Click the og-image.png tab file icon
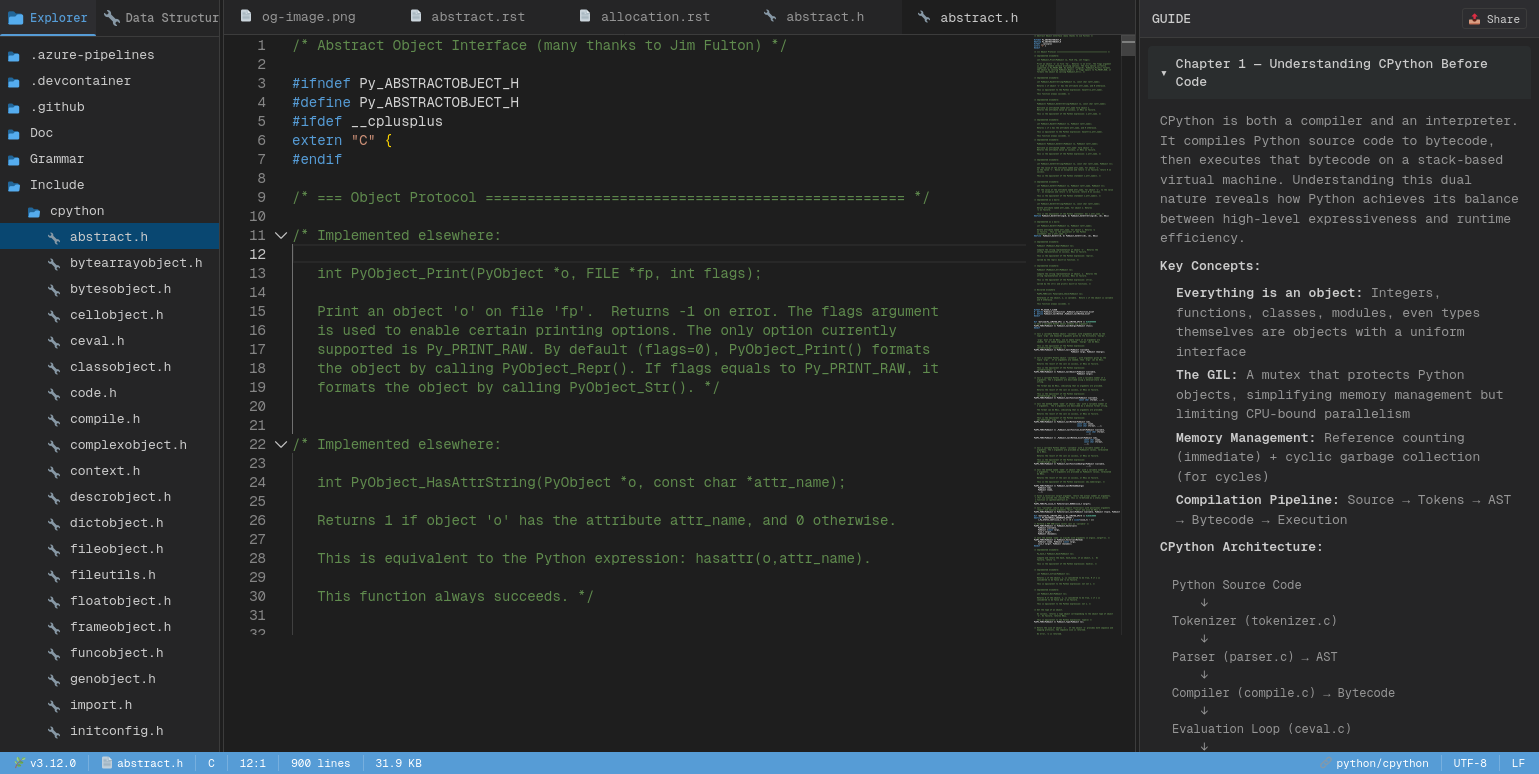This screenshot has width=1539, height=774. [246, 16]
